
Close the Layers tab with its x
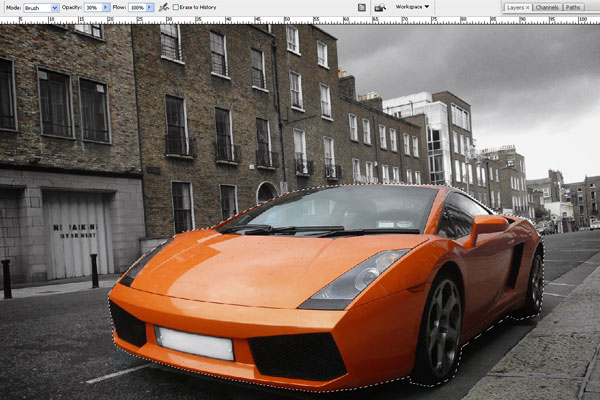(x=528, y=8)
